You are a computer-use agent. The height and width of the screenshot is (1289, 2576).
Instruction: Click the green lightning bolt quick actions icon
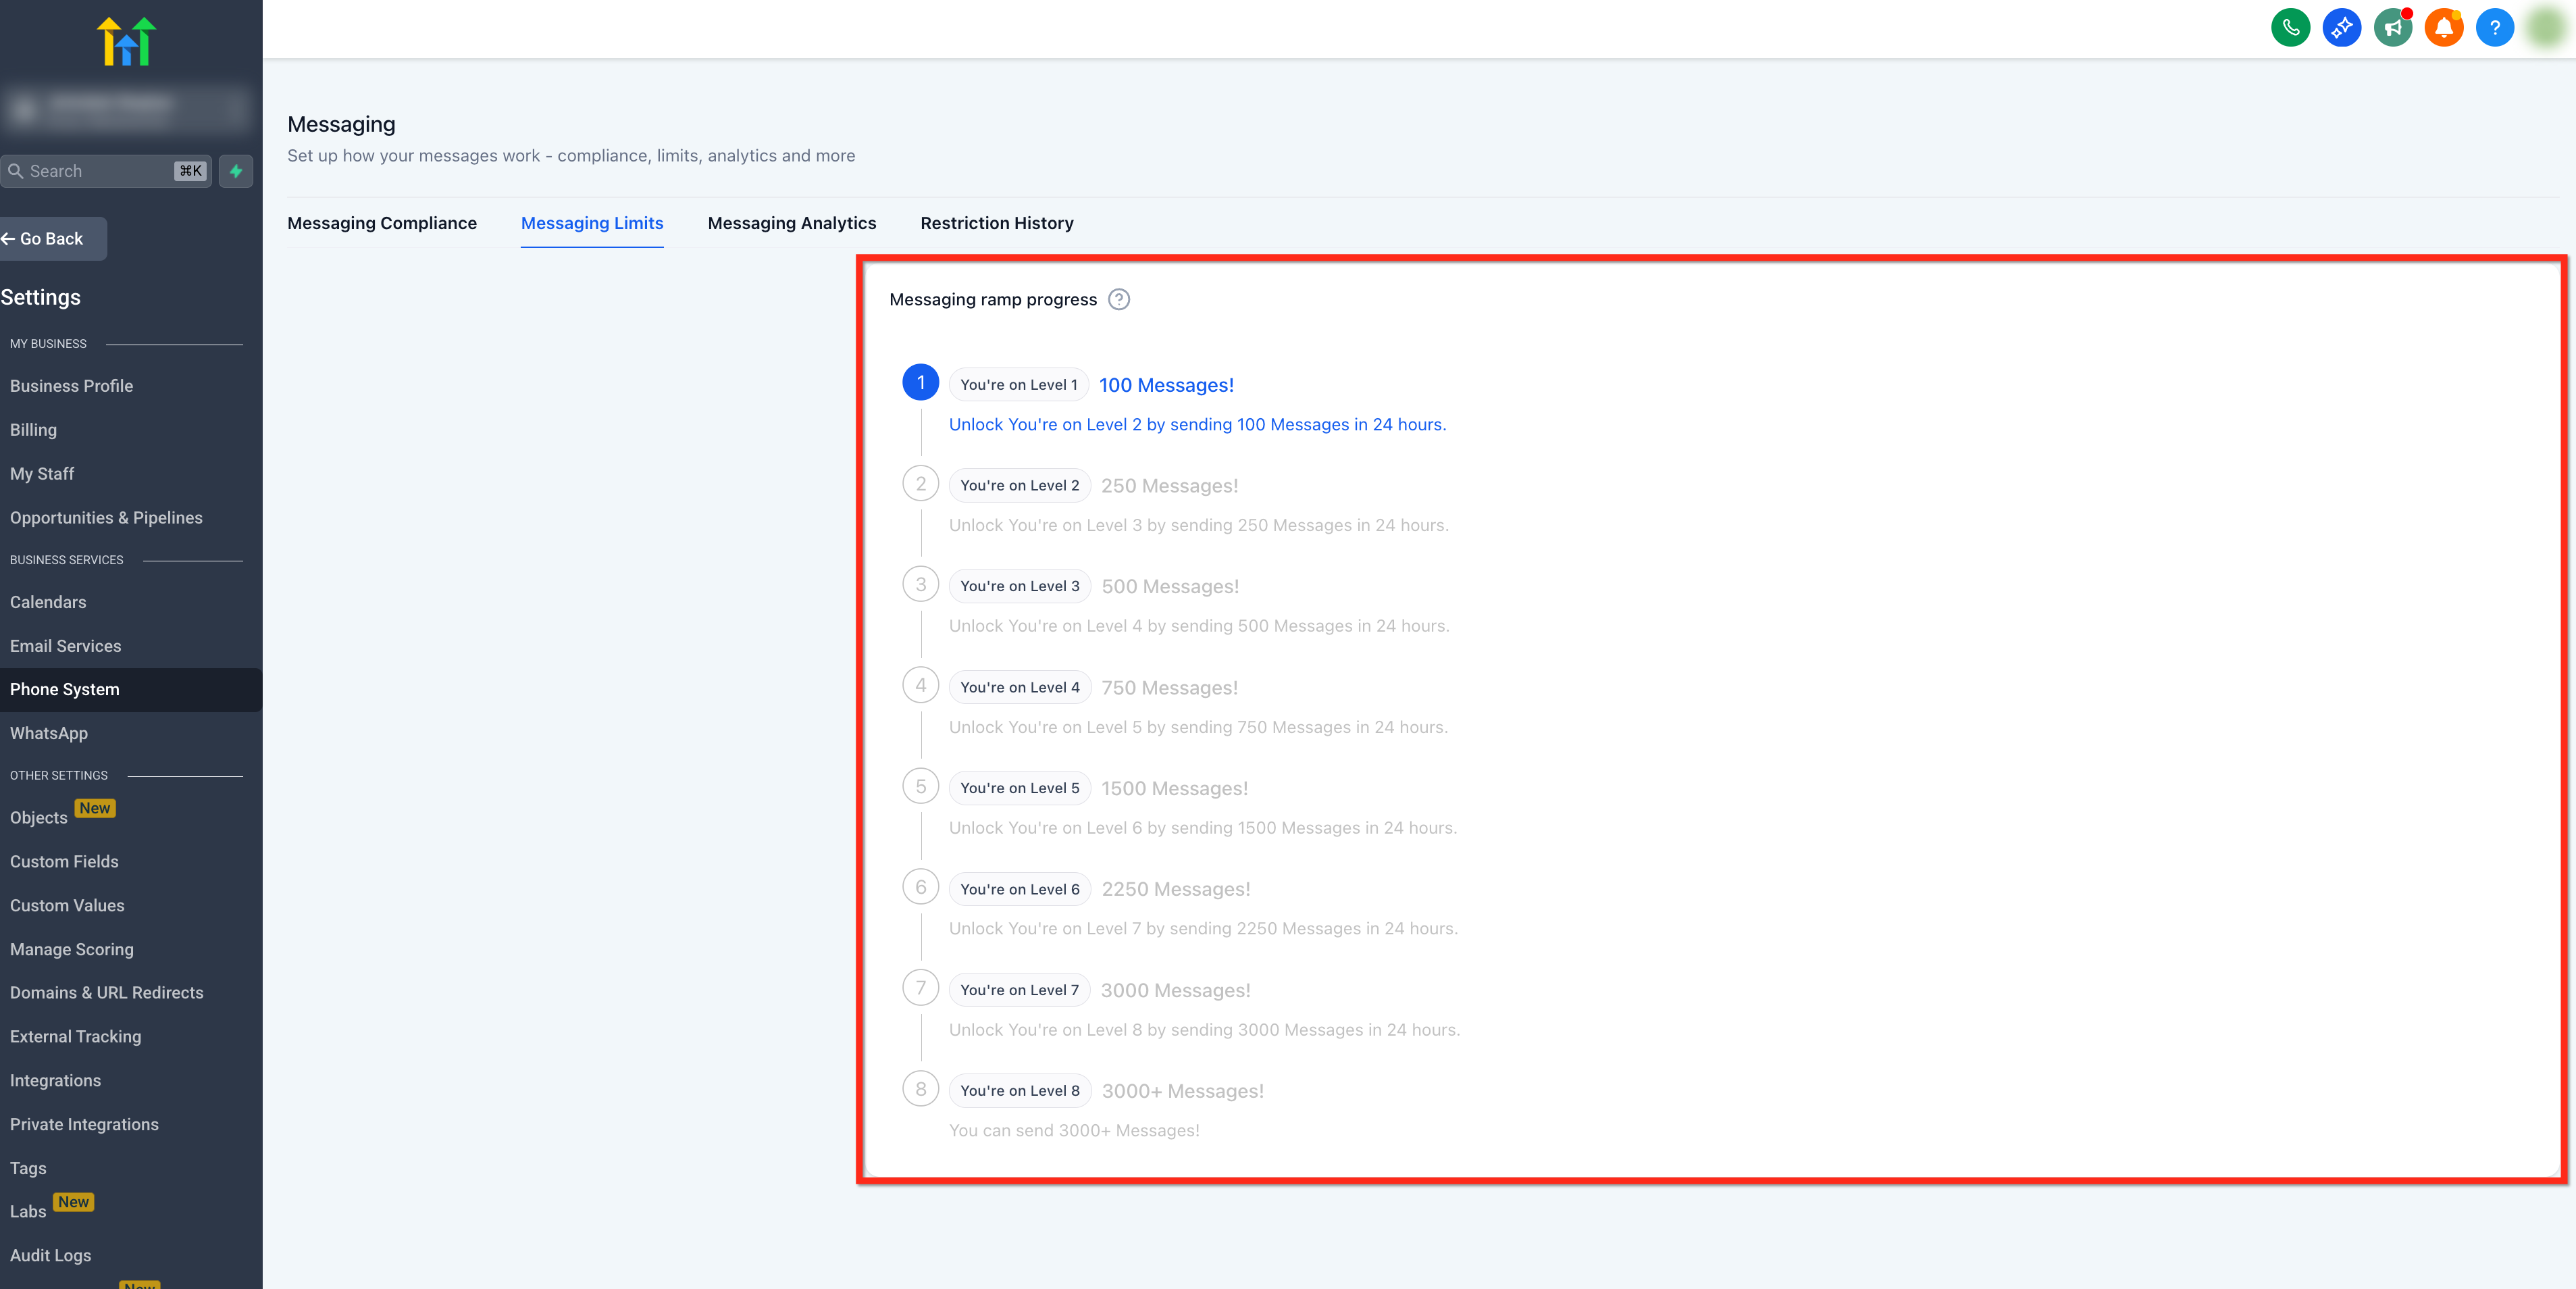tap(236, 171)
